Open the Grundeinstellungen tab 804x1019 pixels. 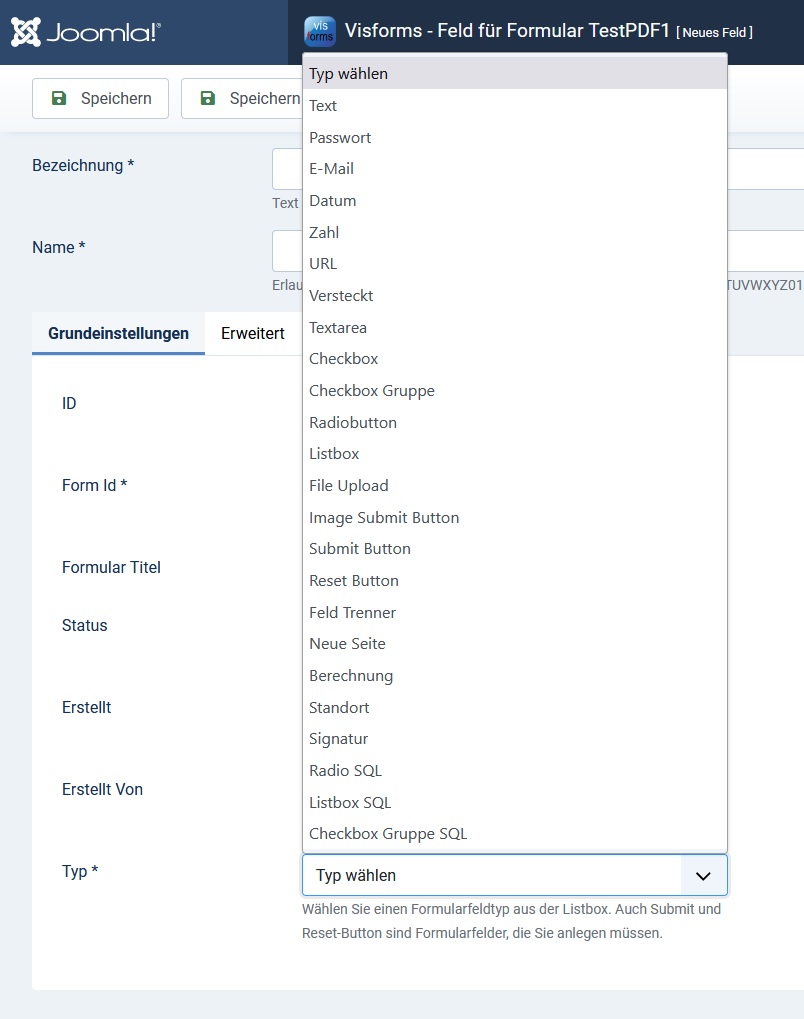[x=118, y=334]
